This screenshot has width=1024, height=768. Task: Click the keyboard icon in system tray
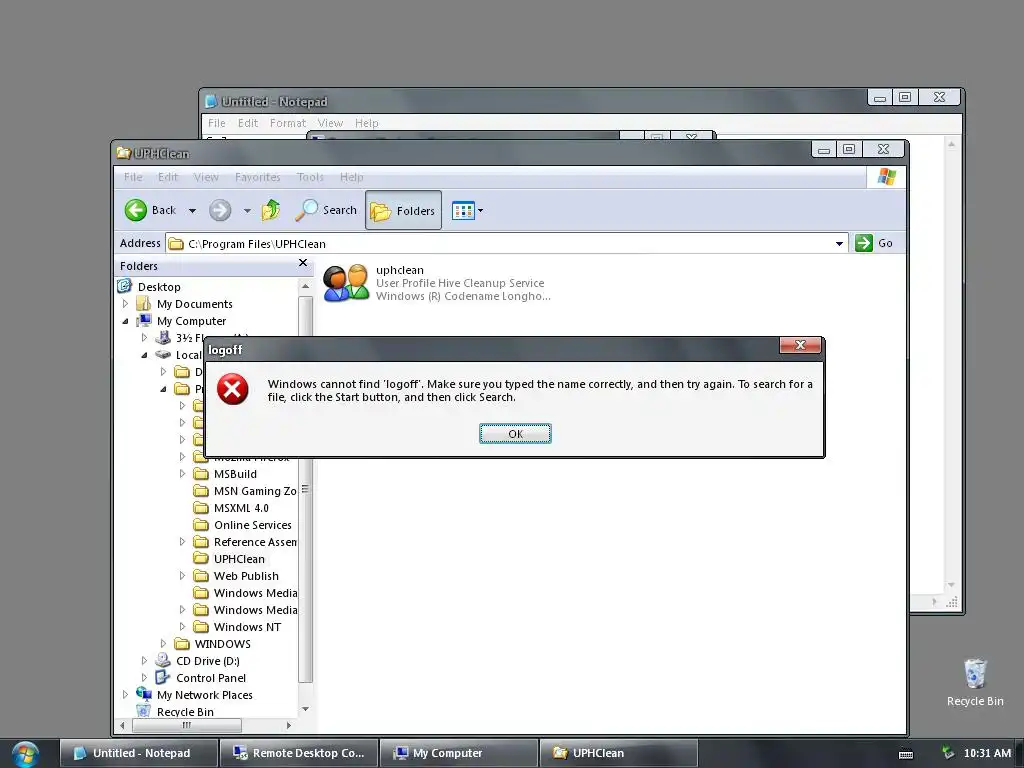[x=906, y=754]
